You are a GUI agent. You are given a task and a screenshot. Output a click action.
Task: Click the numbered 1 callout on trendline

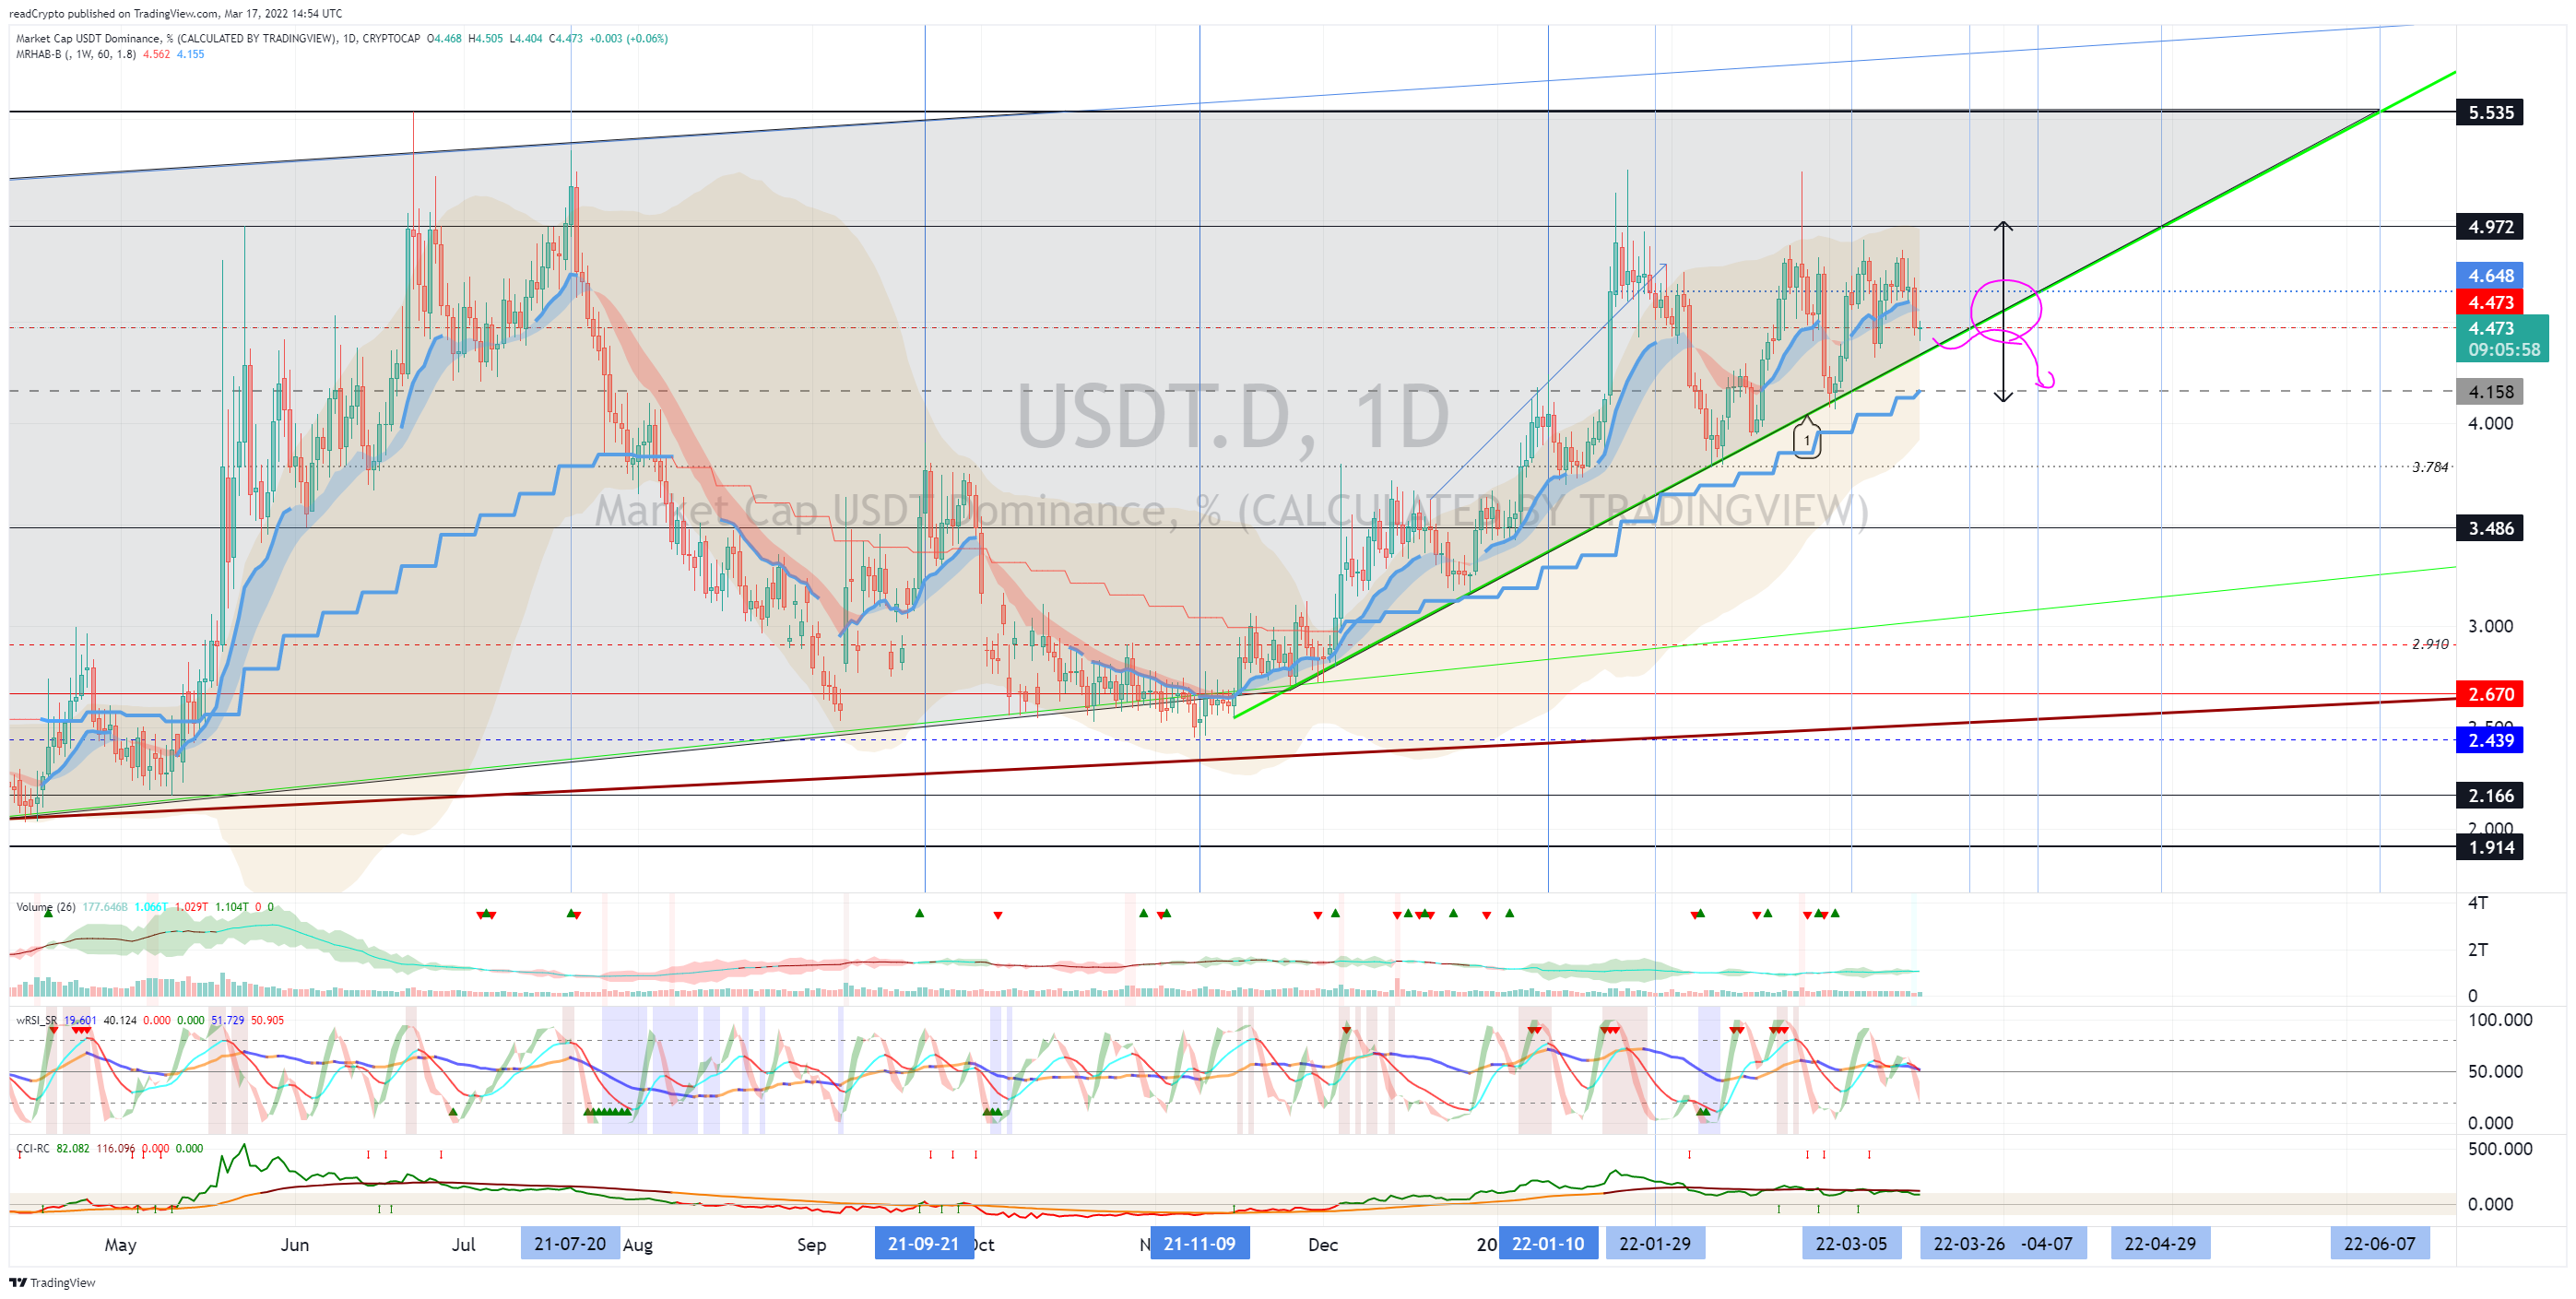[x=1806, y=440]
